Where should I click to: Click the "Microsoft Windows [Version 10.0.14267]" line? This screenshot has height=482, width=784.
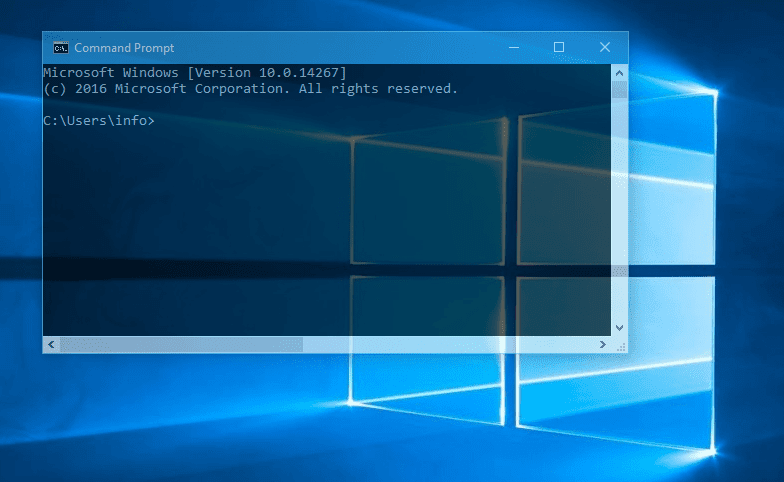point(194,72)
